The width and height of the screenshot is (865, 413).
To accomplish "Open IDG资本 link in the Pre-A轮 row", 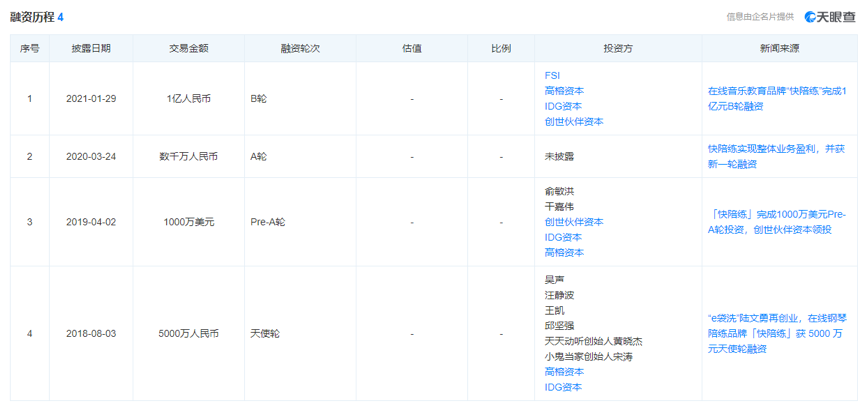I will pos(563,237).
